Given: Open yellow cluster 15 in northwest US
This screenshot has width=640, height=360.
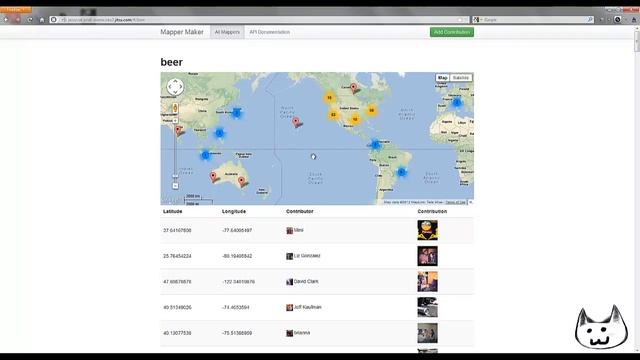Looking at the screenshot, I should click(x=329, y=98).
